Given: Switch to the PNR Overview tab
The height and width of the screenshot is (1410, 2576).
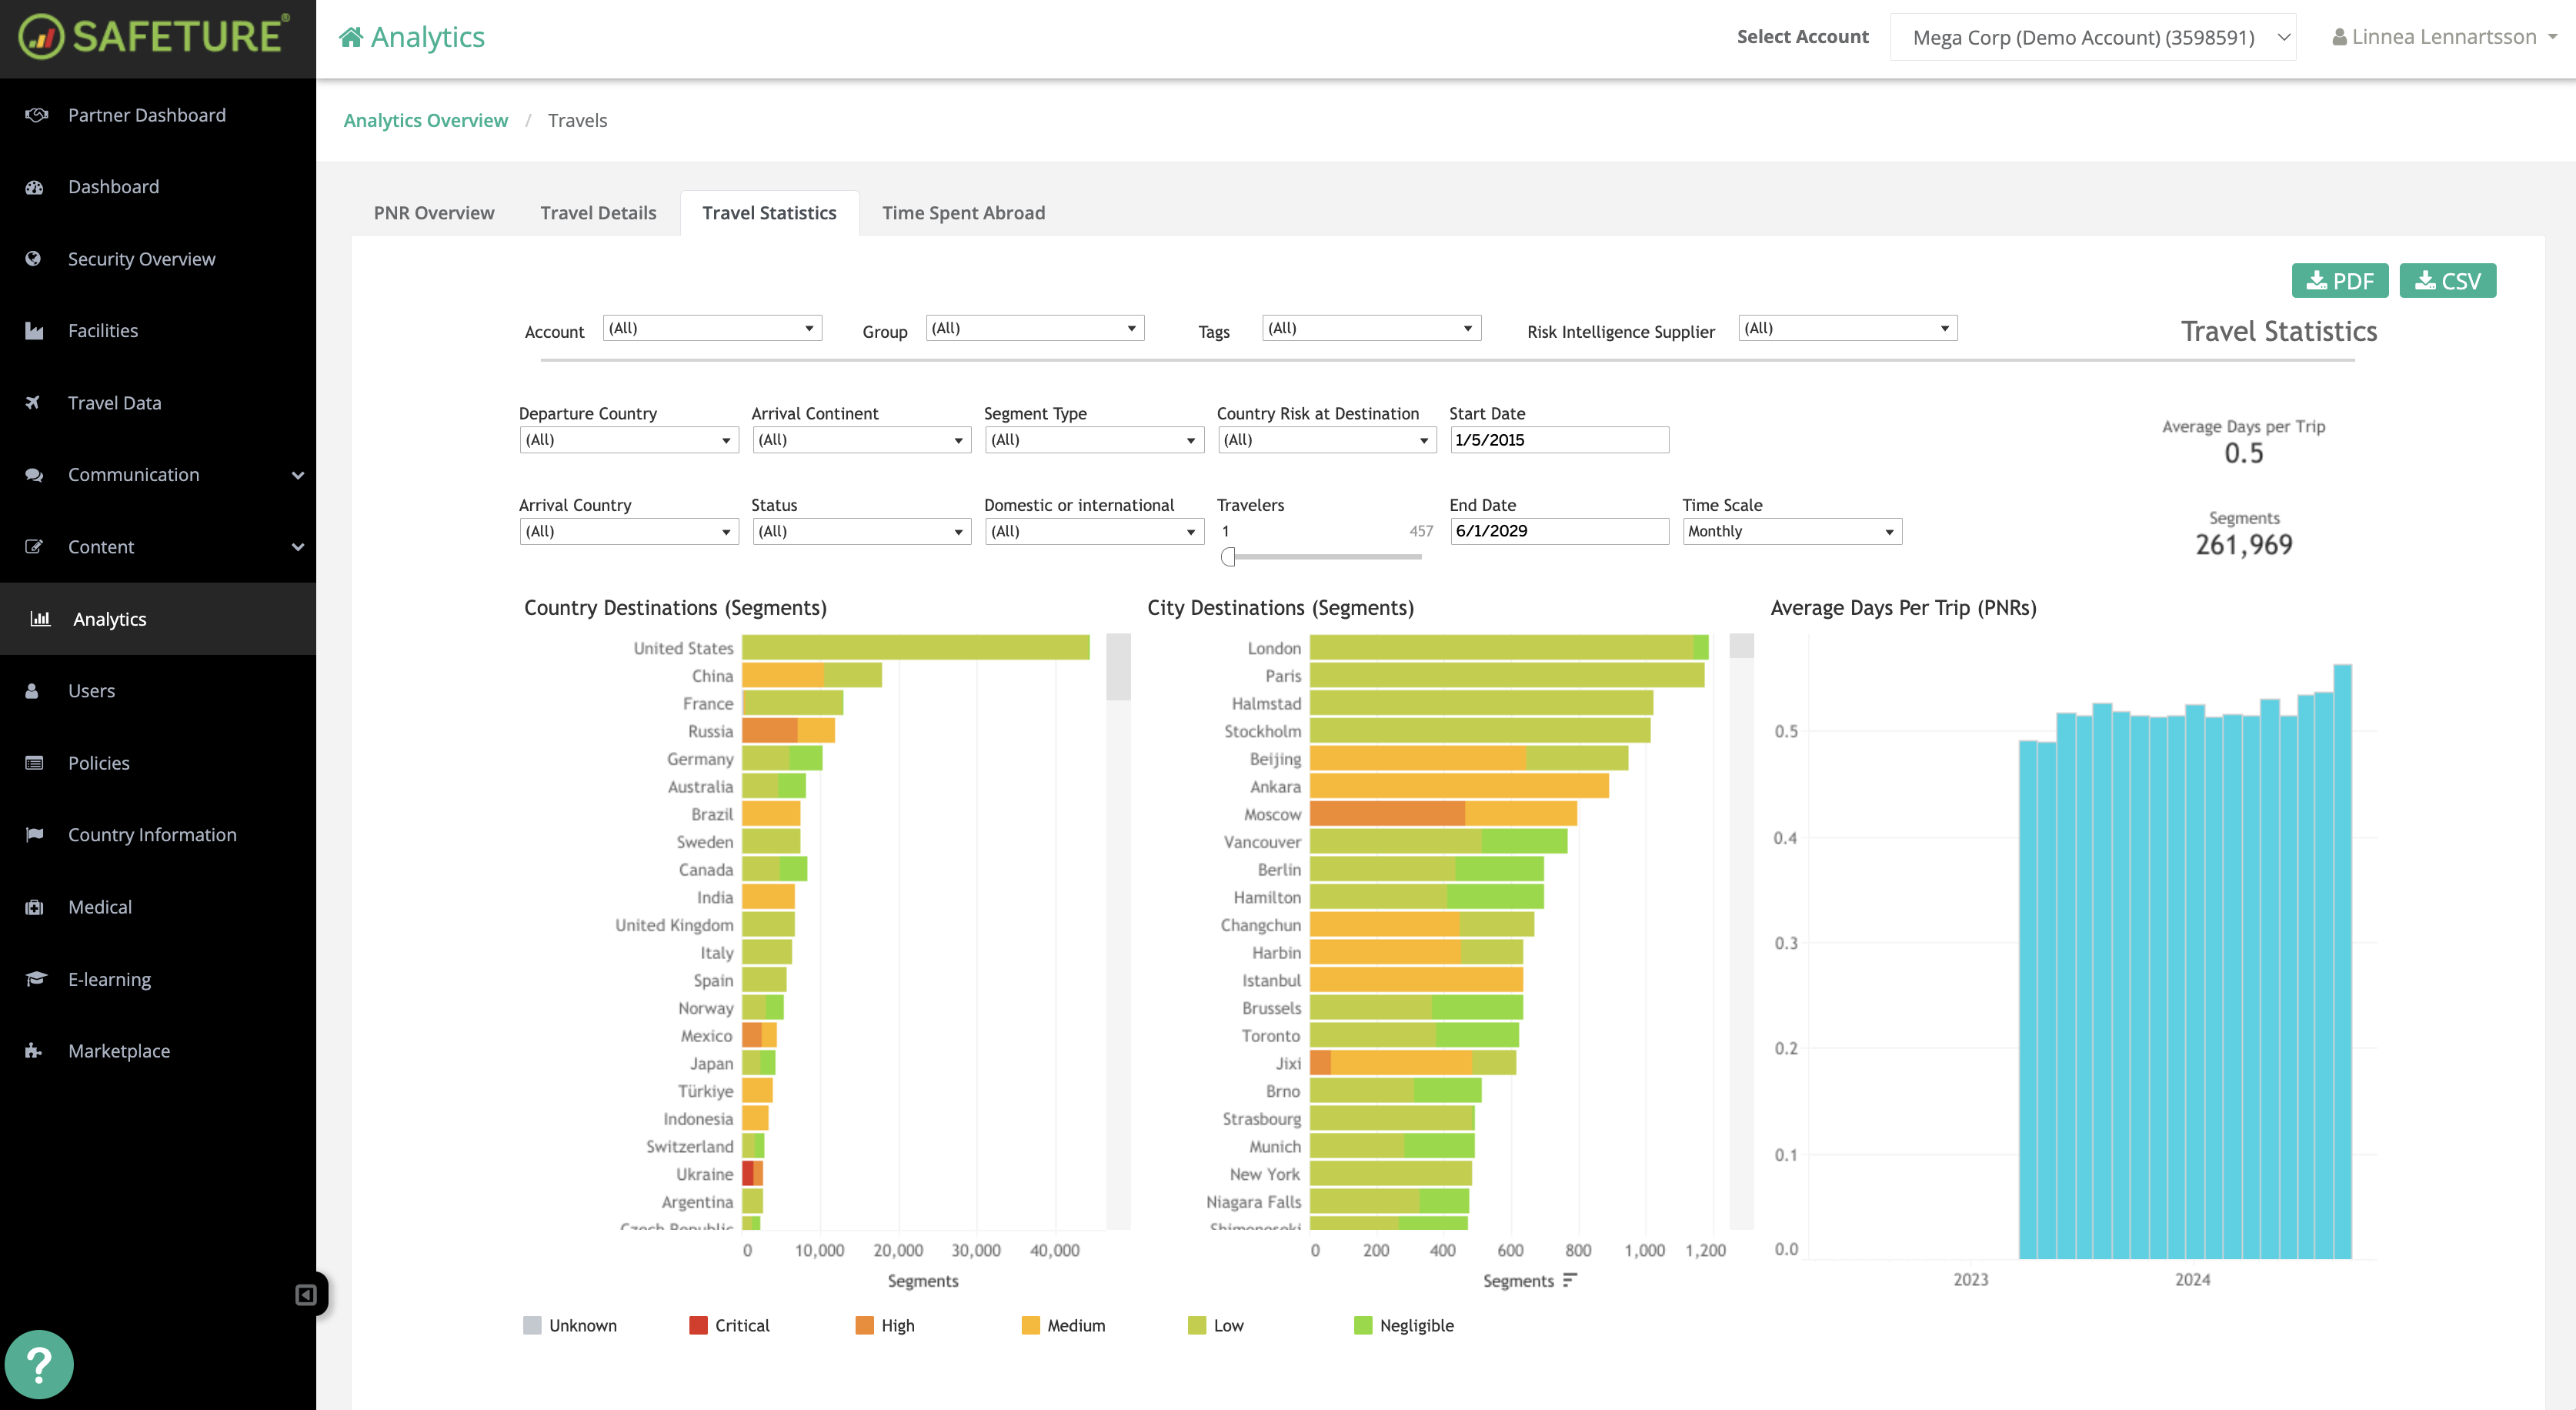Looking at the screenshot, I should pyautogui.click(x=434, y=213).
